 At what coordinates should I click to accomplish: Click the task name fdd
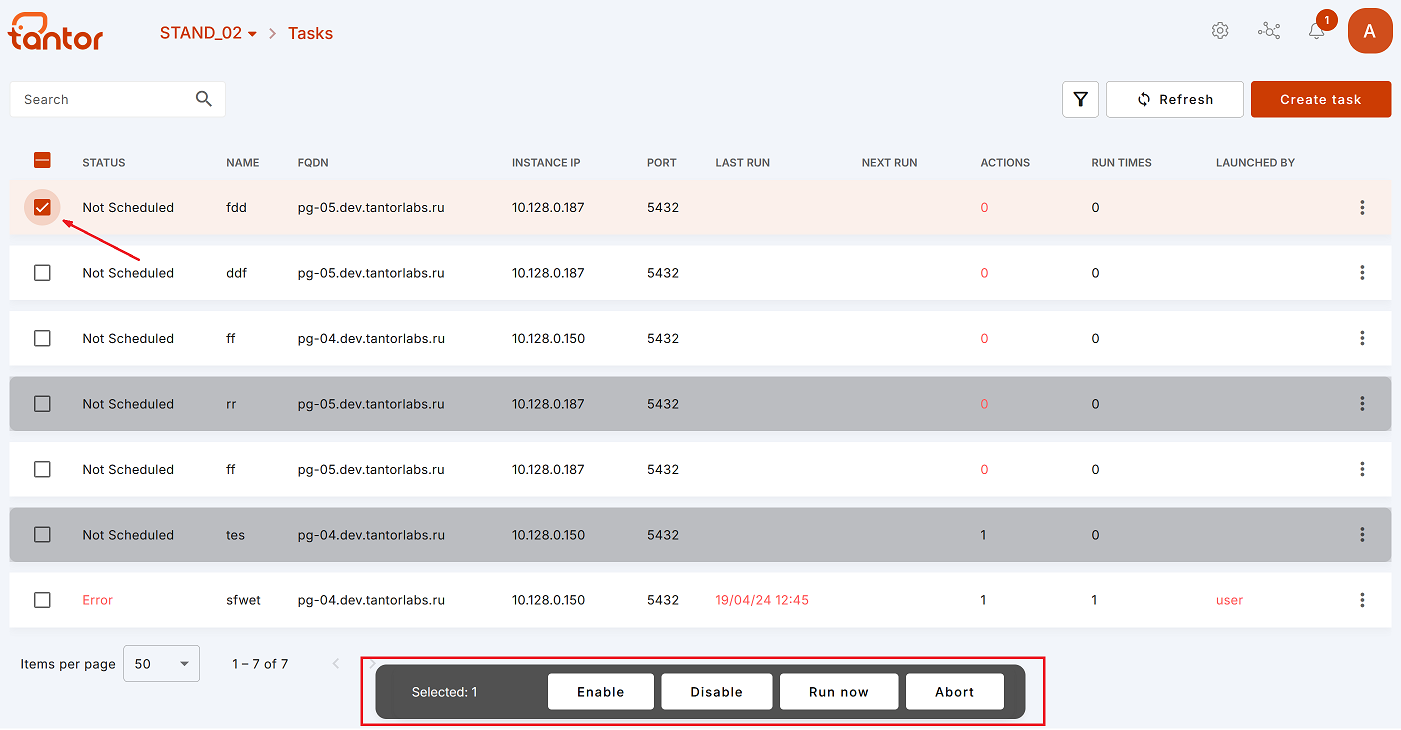coord(236,208)
